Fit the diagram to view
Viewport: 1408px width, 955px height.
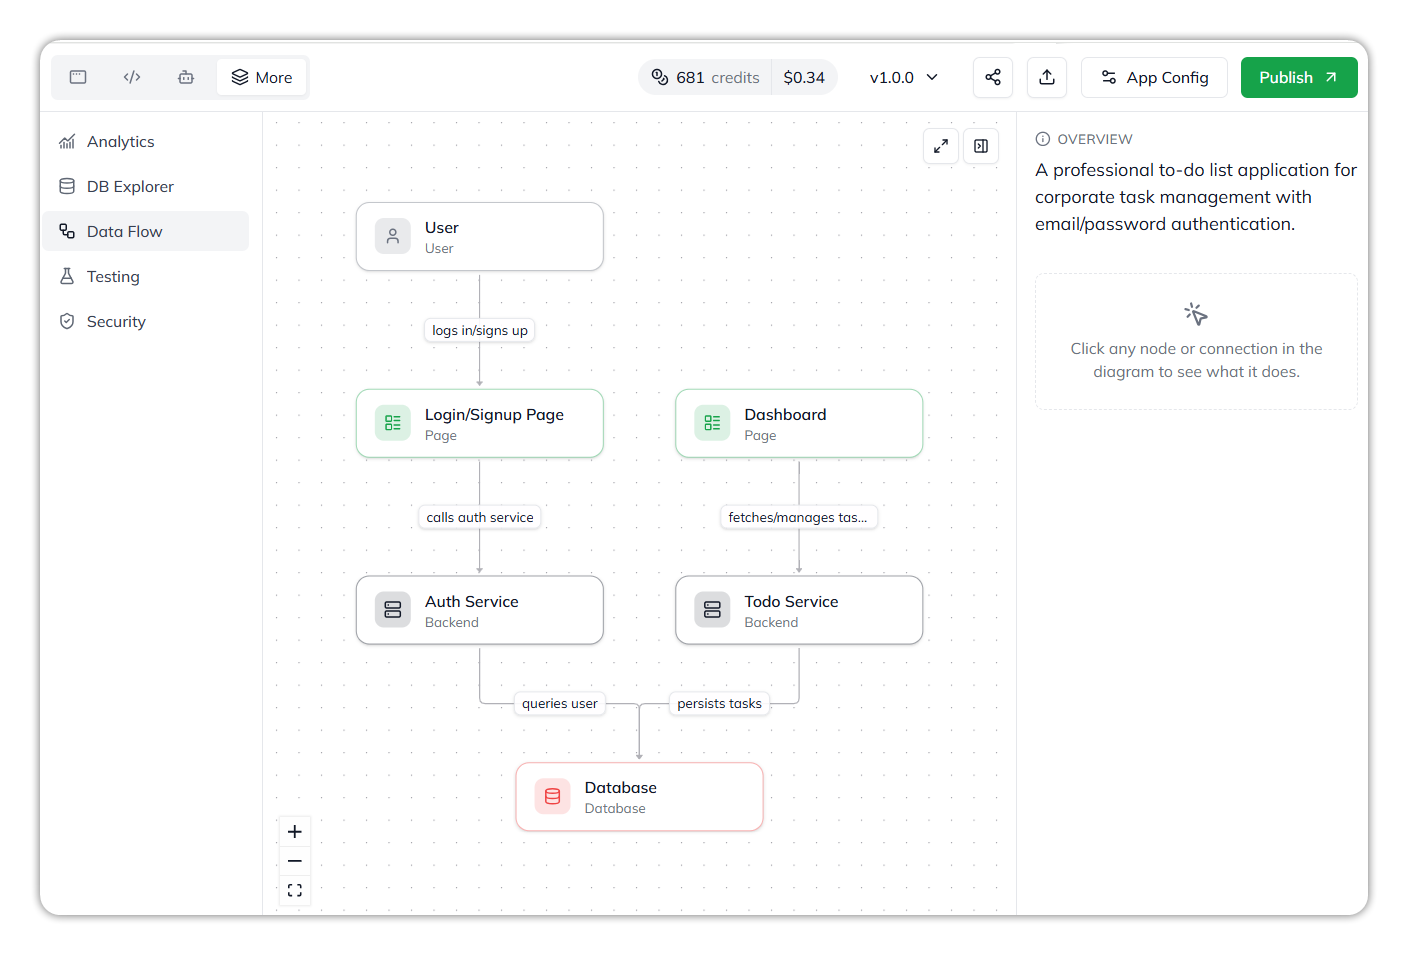coord(295,890)
